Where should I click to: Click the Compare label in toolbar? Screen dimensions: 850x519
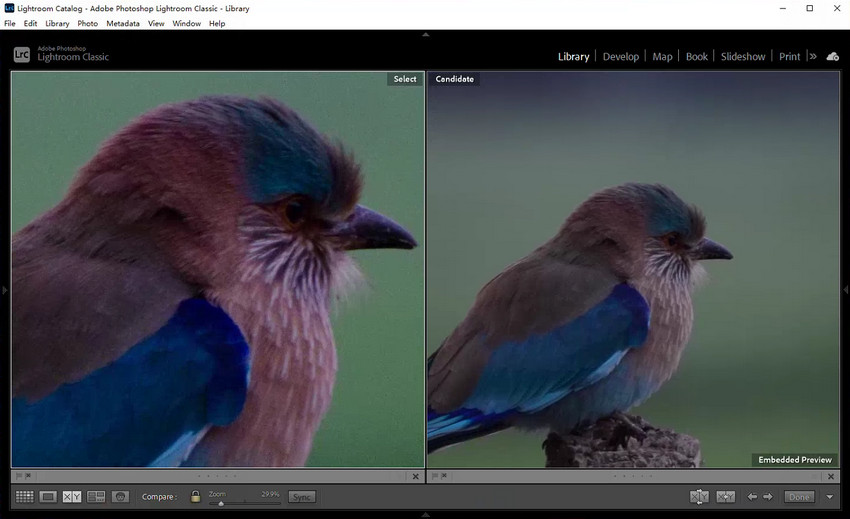tap(159, 496)
